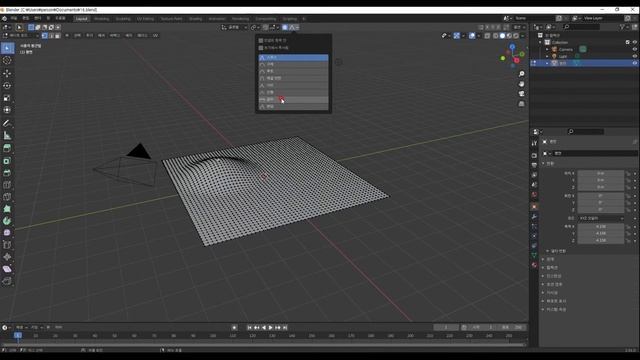This screenshot has height=360, width=640.
Task: Hide the Collection via its eye icon
Action: pyautogui.click(x=635, y=42)
